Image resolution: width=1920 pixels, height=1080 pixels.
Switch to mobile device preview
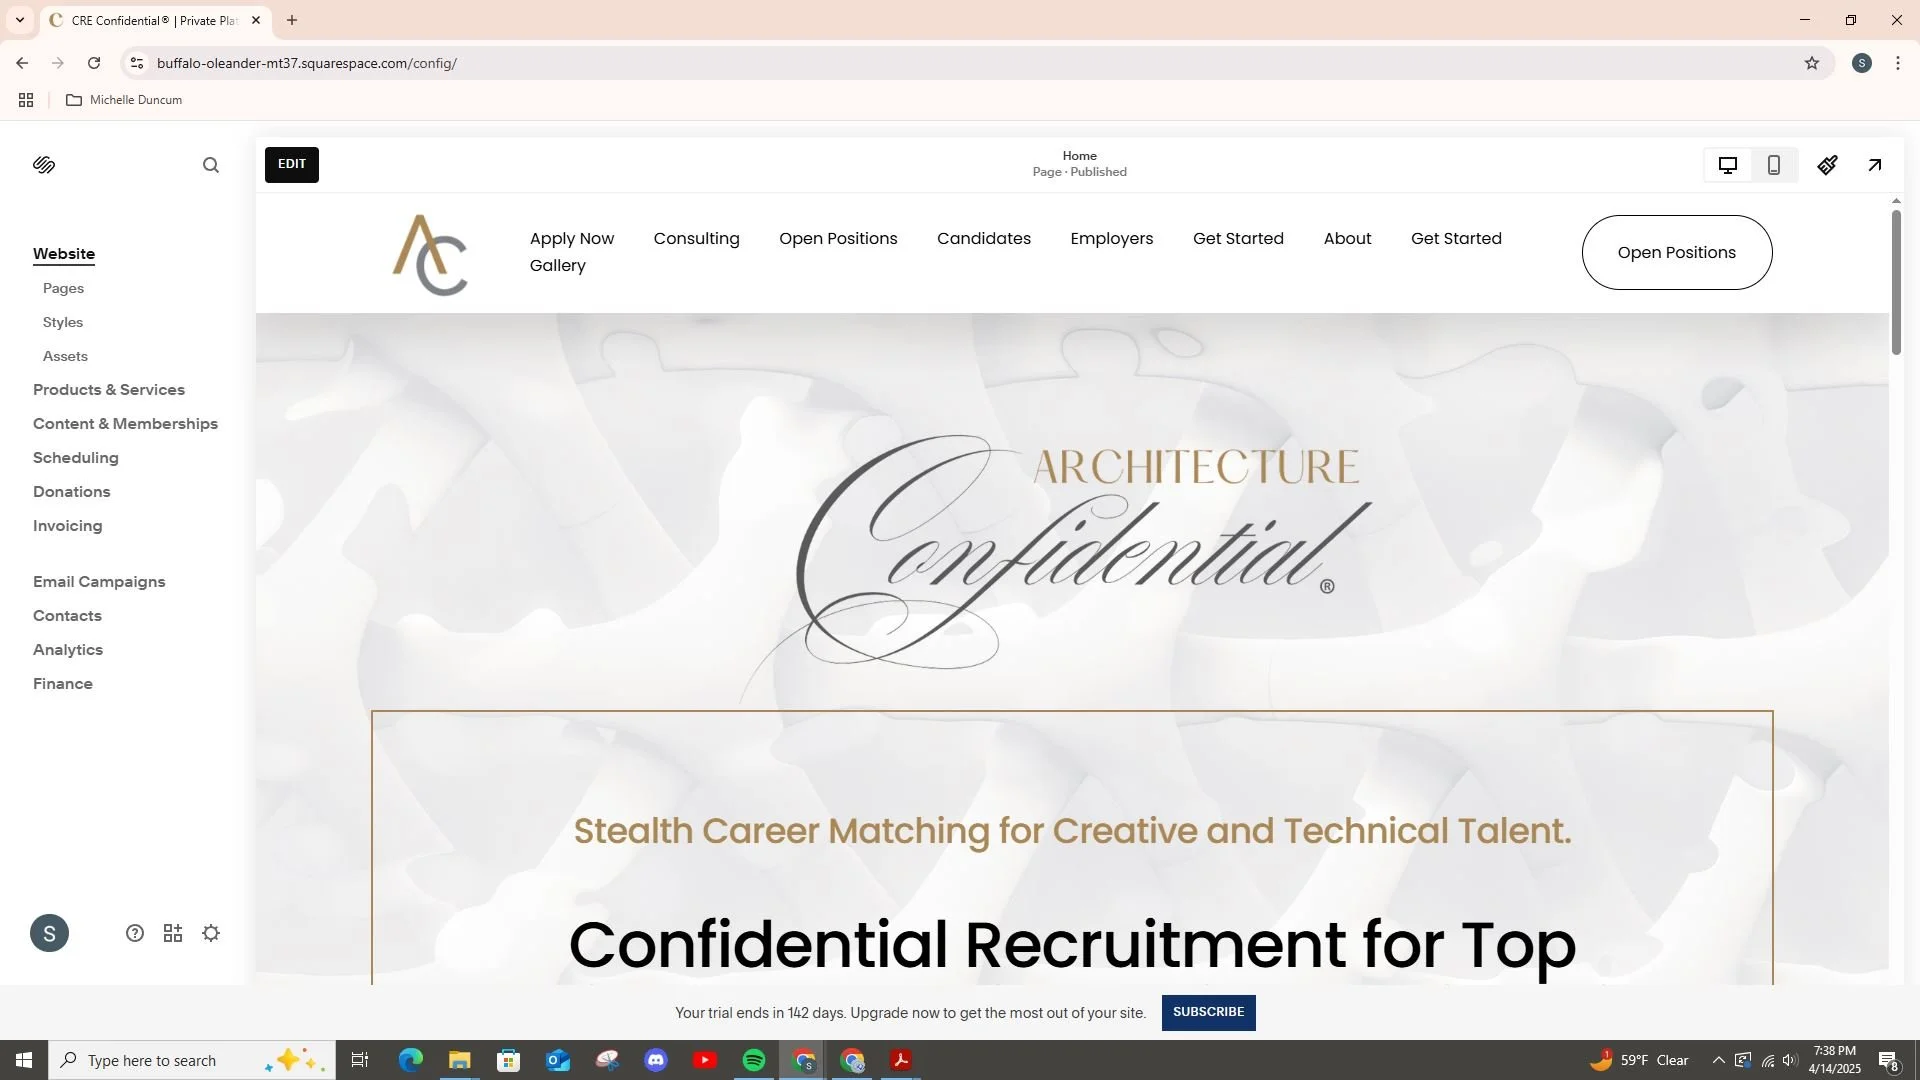click(x=1774, y=165)
